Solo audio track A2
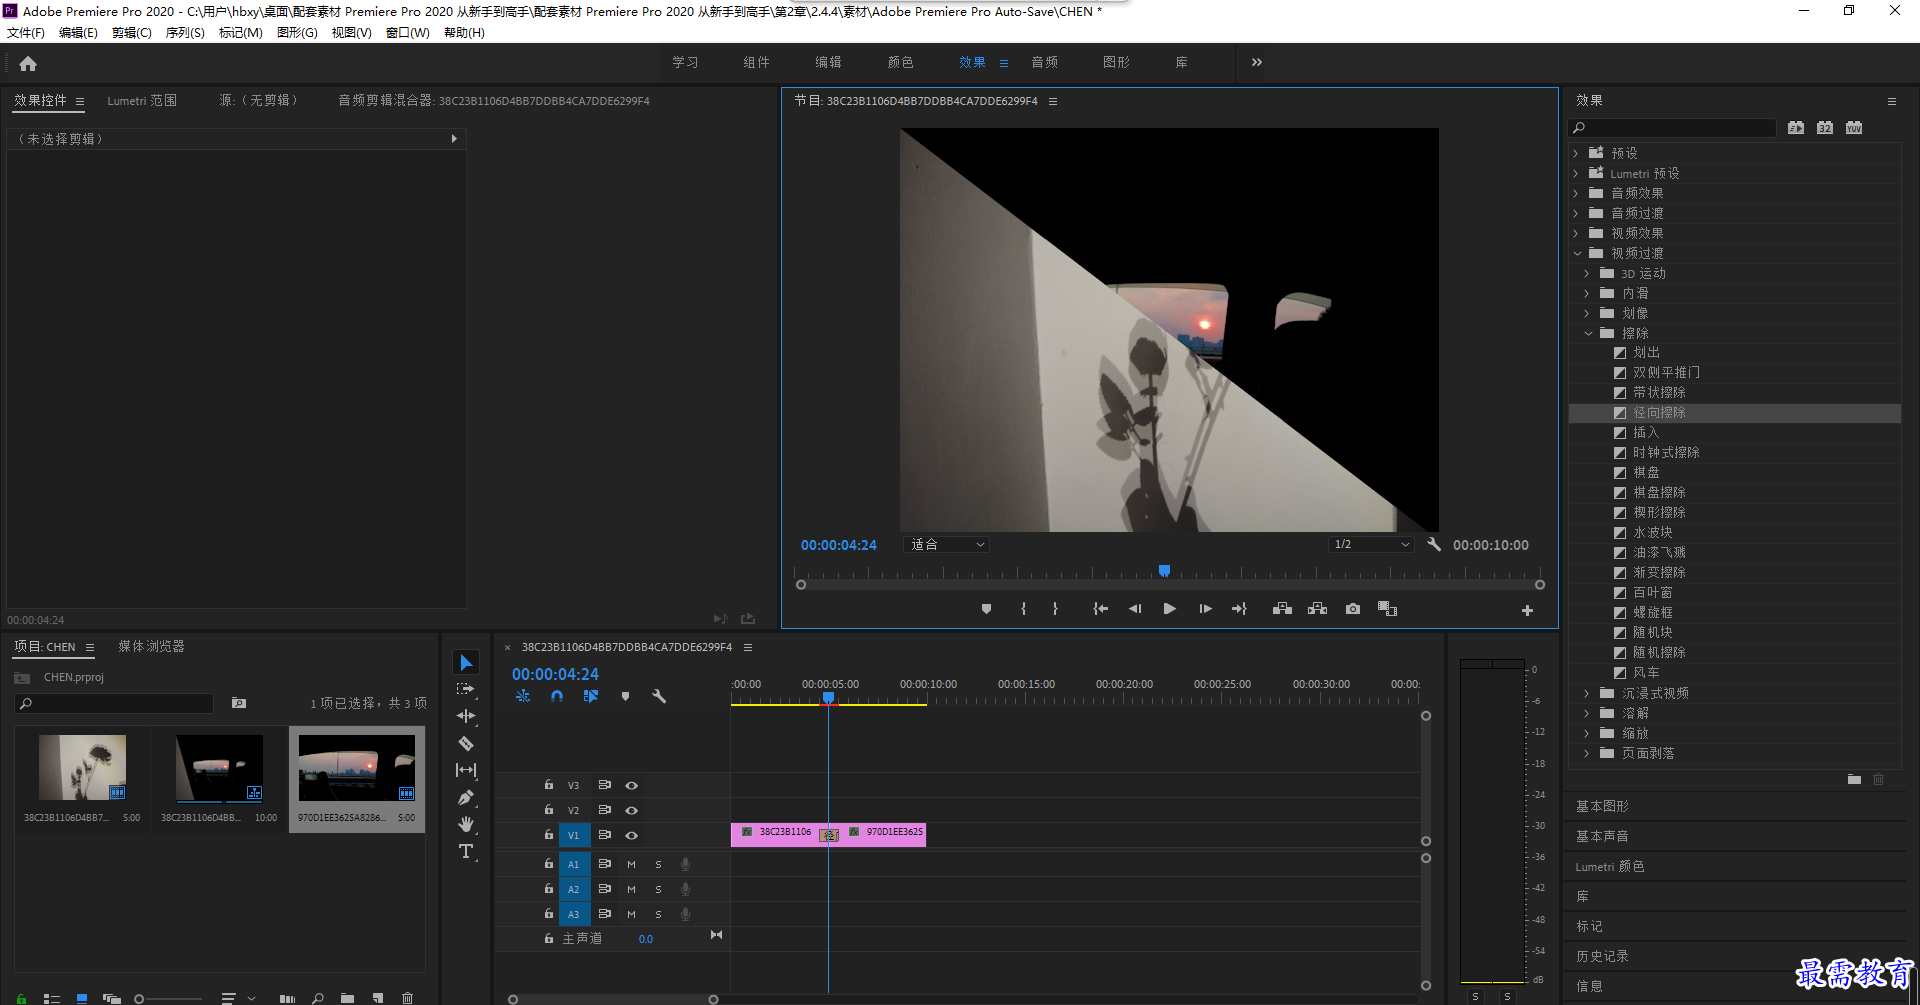The height and width of the screenshot is (1005, 1920). (658, 889)
